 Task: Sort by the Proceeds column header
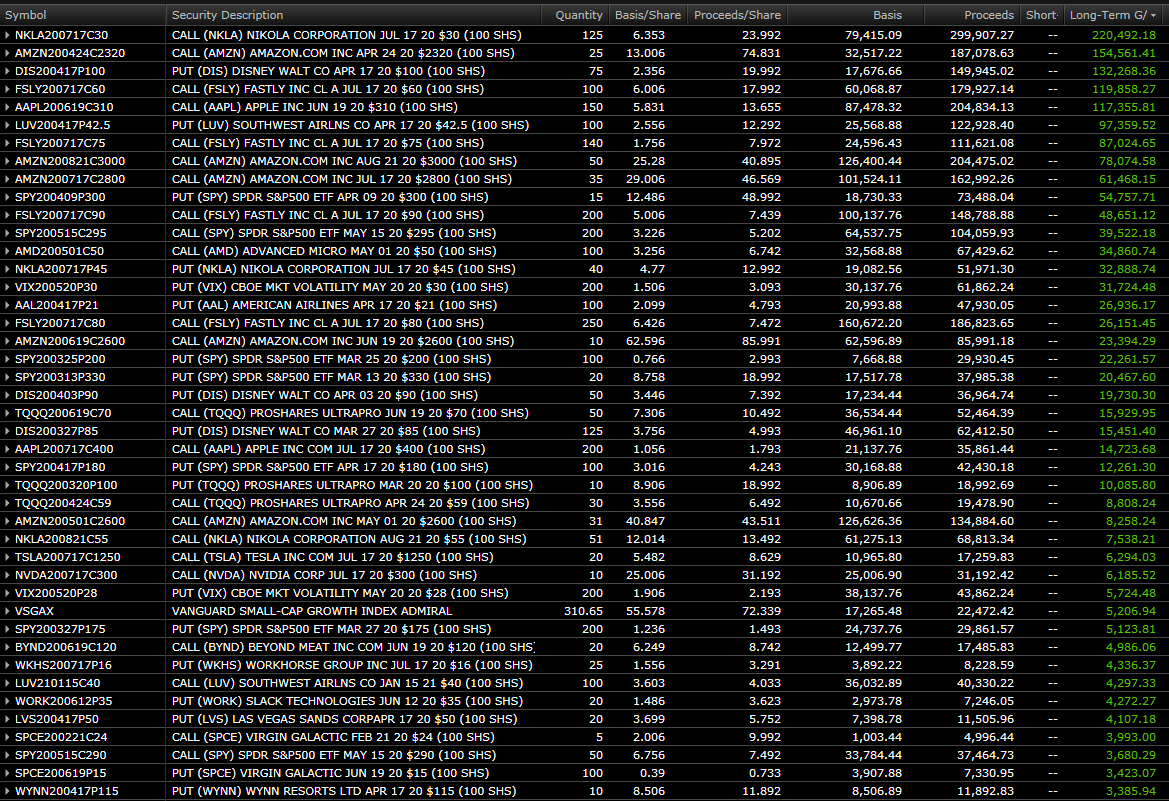point(989,15)
